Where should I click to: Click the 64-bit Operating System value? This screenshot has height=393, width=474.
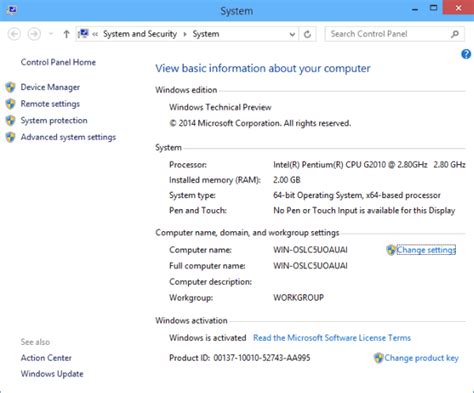[x=357, y=195]
